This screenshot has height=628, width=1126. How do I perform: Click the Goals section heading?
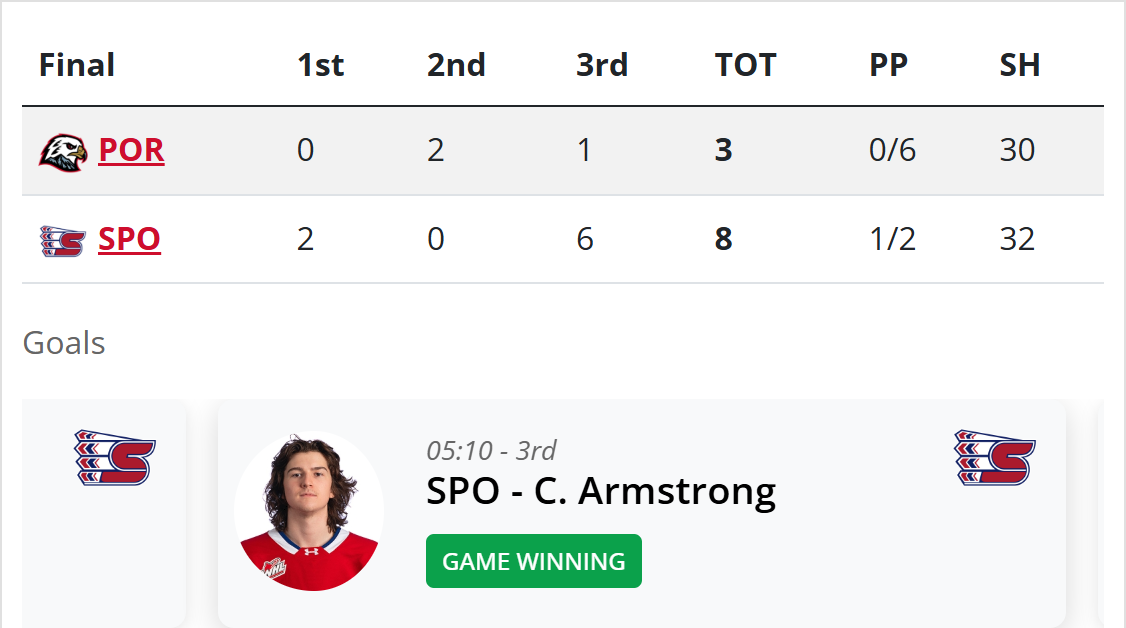(x=64, y=343)
